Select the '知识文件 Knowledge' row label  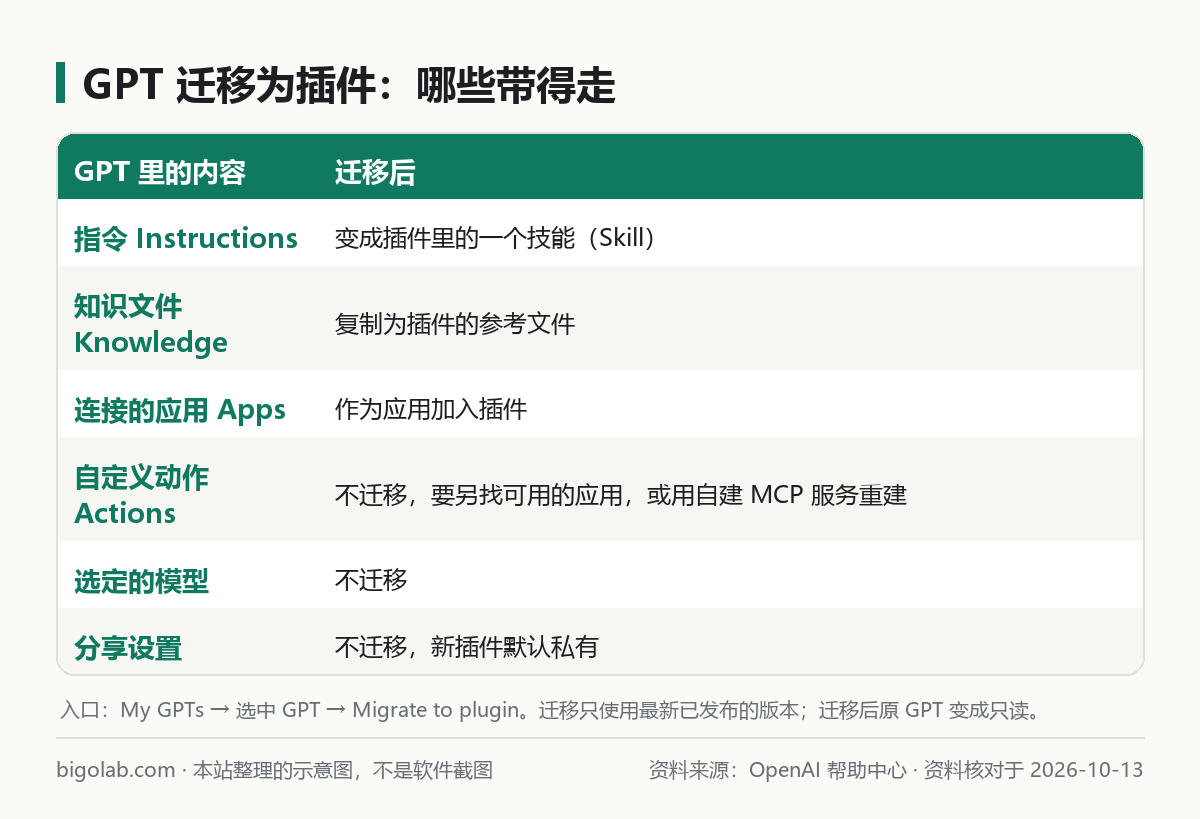[x=151, y=324]
